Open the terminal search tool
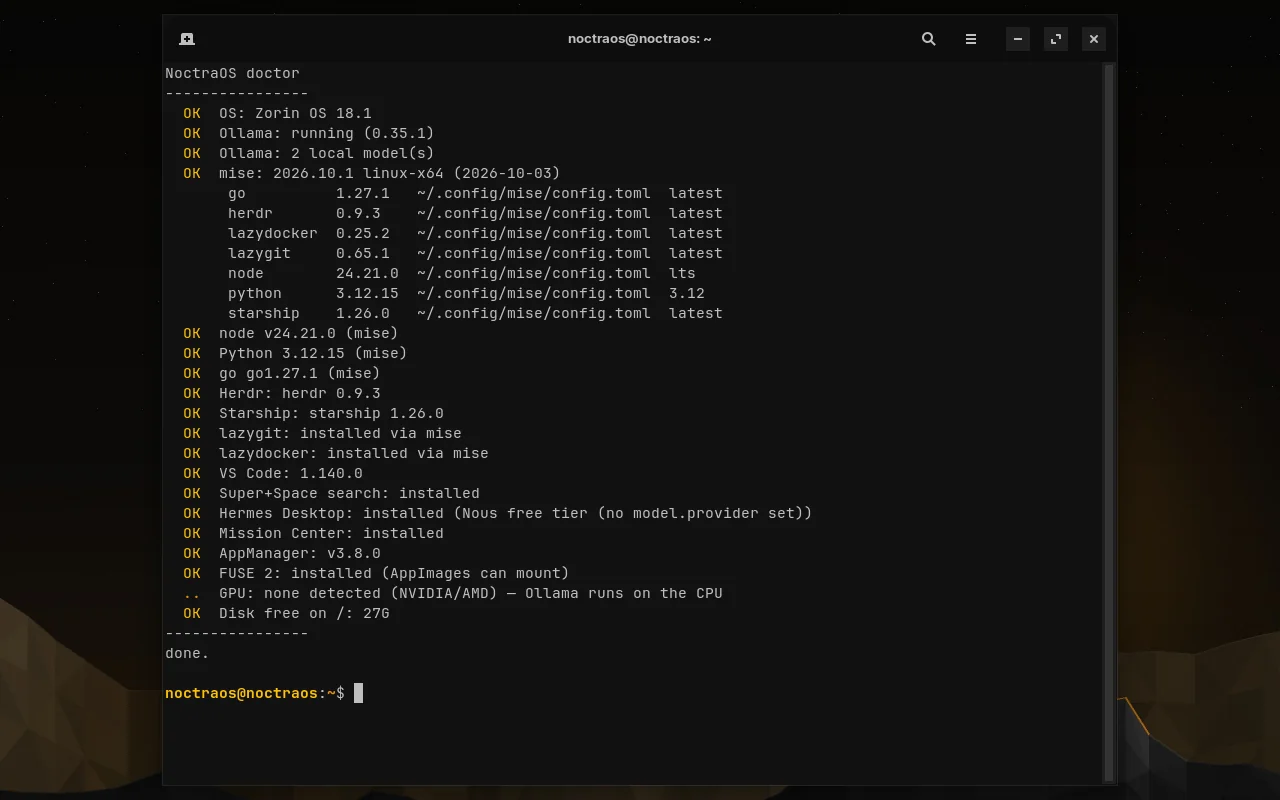This screenshot has width=1280, height=800. [x=929, y=39]
